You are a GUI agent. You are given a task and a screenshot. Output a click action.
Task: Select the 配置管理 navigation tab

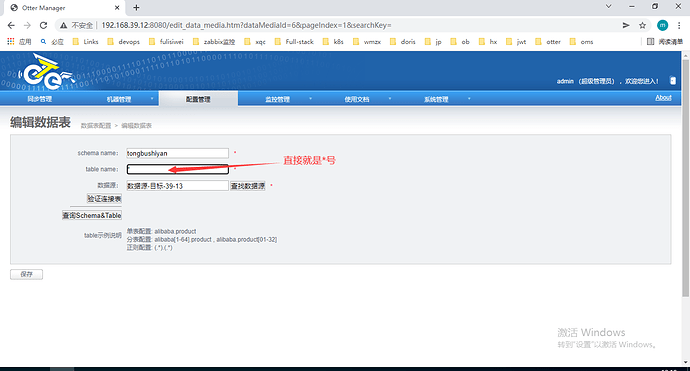(198, 99)
